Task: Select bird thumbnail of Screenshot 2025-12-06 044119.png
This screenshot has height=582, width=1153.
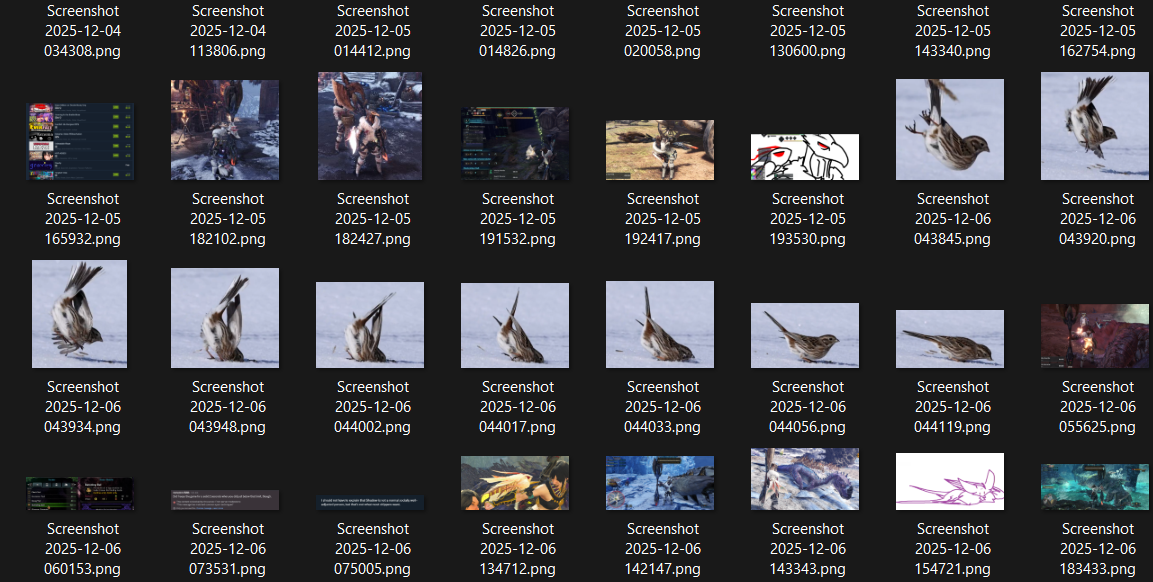Action: coord(949,338)
